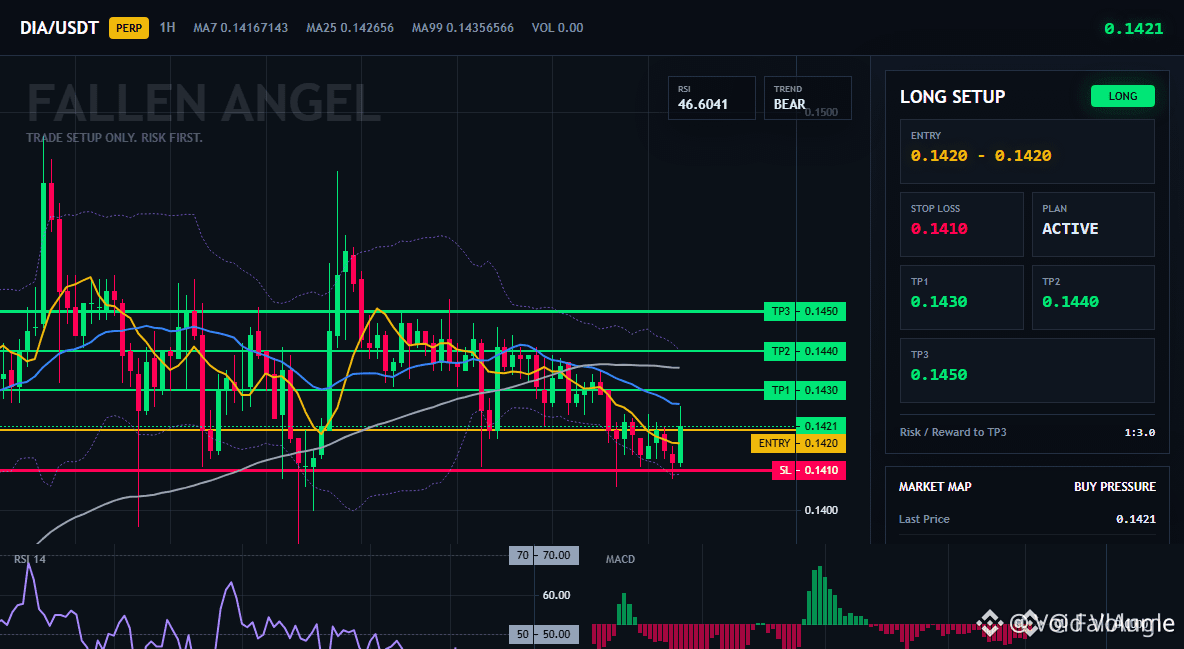This screenshot has height=649, width=1184.
Task: Click the green 0.1421 price in header
Action: (x=1133, y=29)
